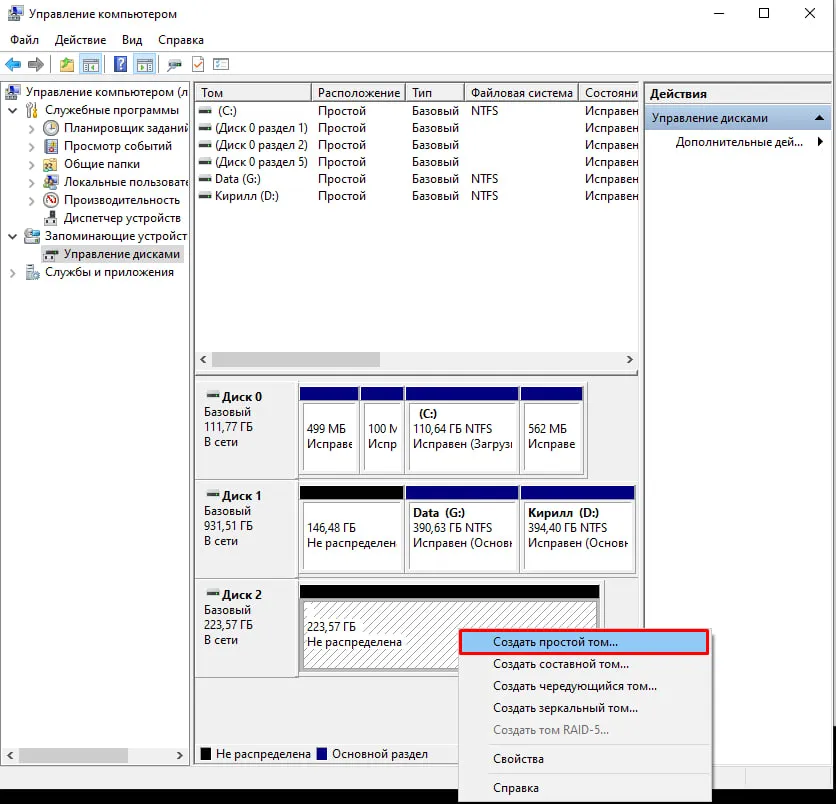Collapse the Управление дисками actions section

[819, 118]
